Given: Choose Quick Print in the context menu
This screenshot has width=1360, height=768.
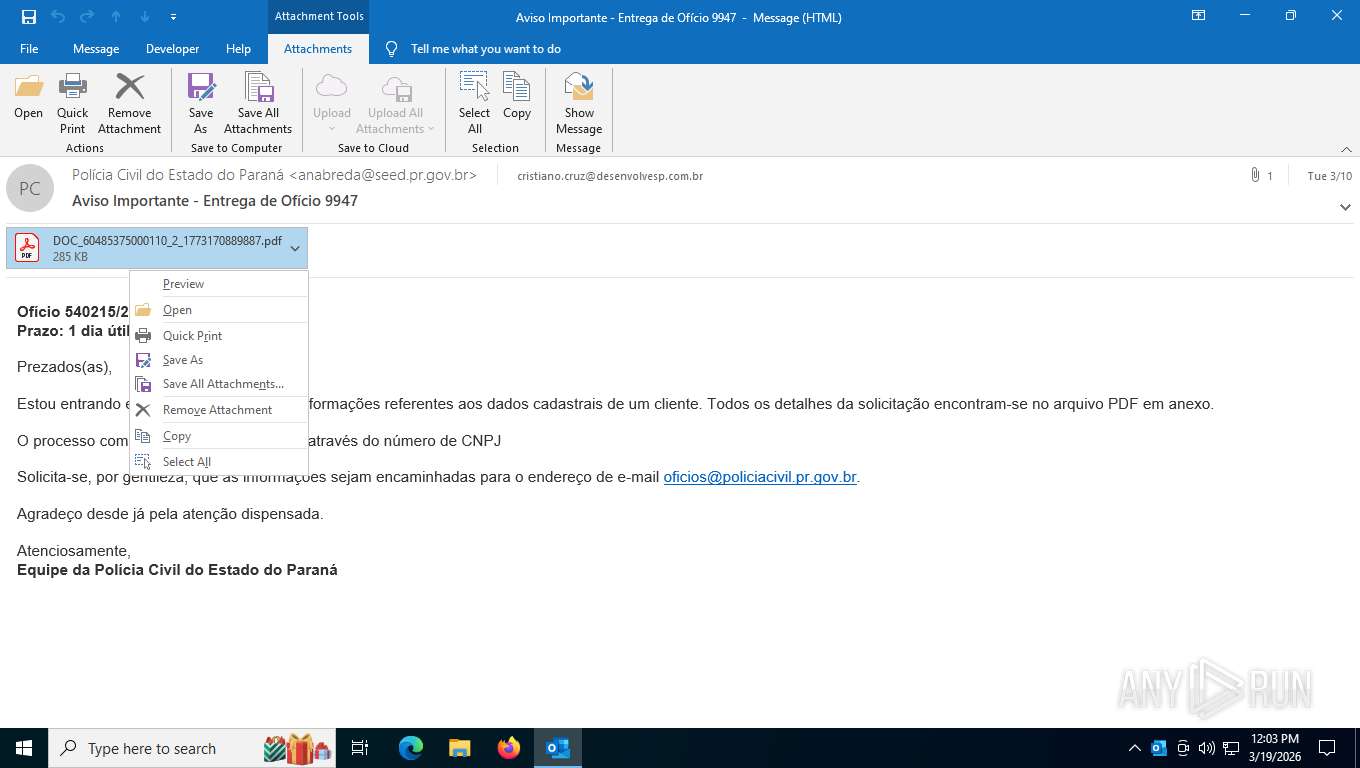Looking at the screenshot, I should [219, 336].
